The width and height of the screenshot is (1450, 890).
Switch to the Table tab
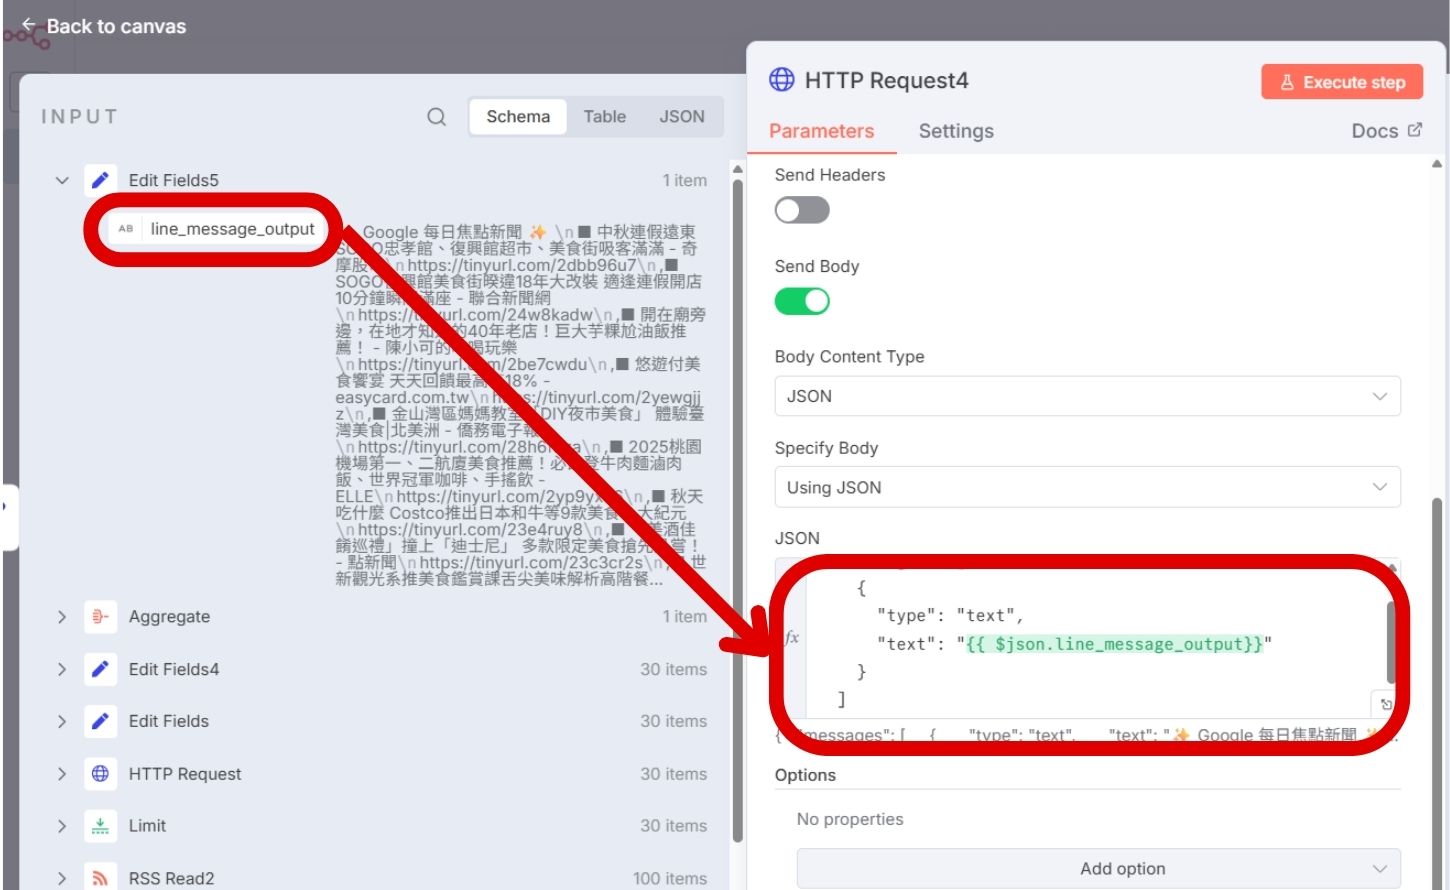point(604,116)
